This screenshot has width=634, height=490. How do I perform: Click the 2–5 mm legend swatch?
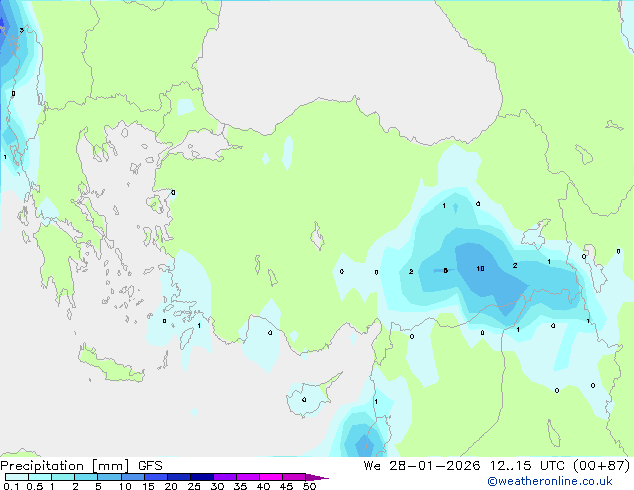[86, 477]
